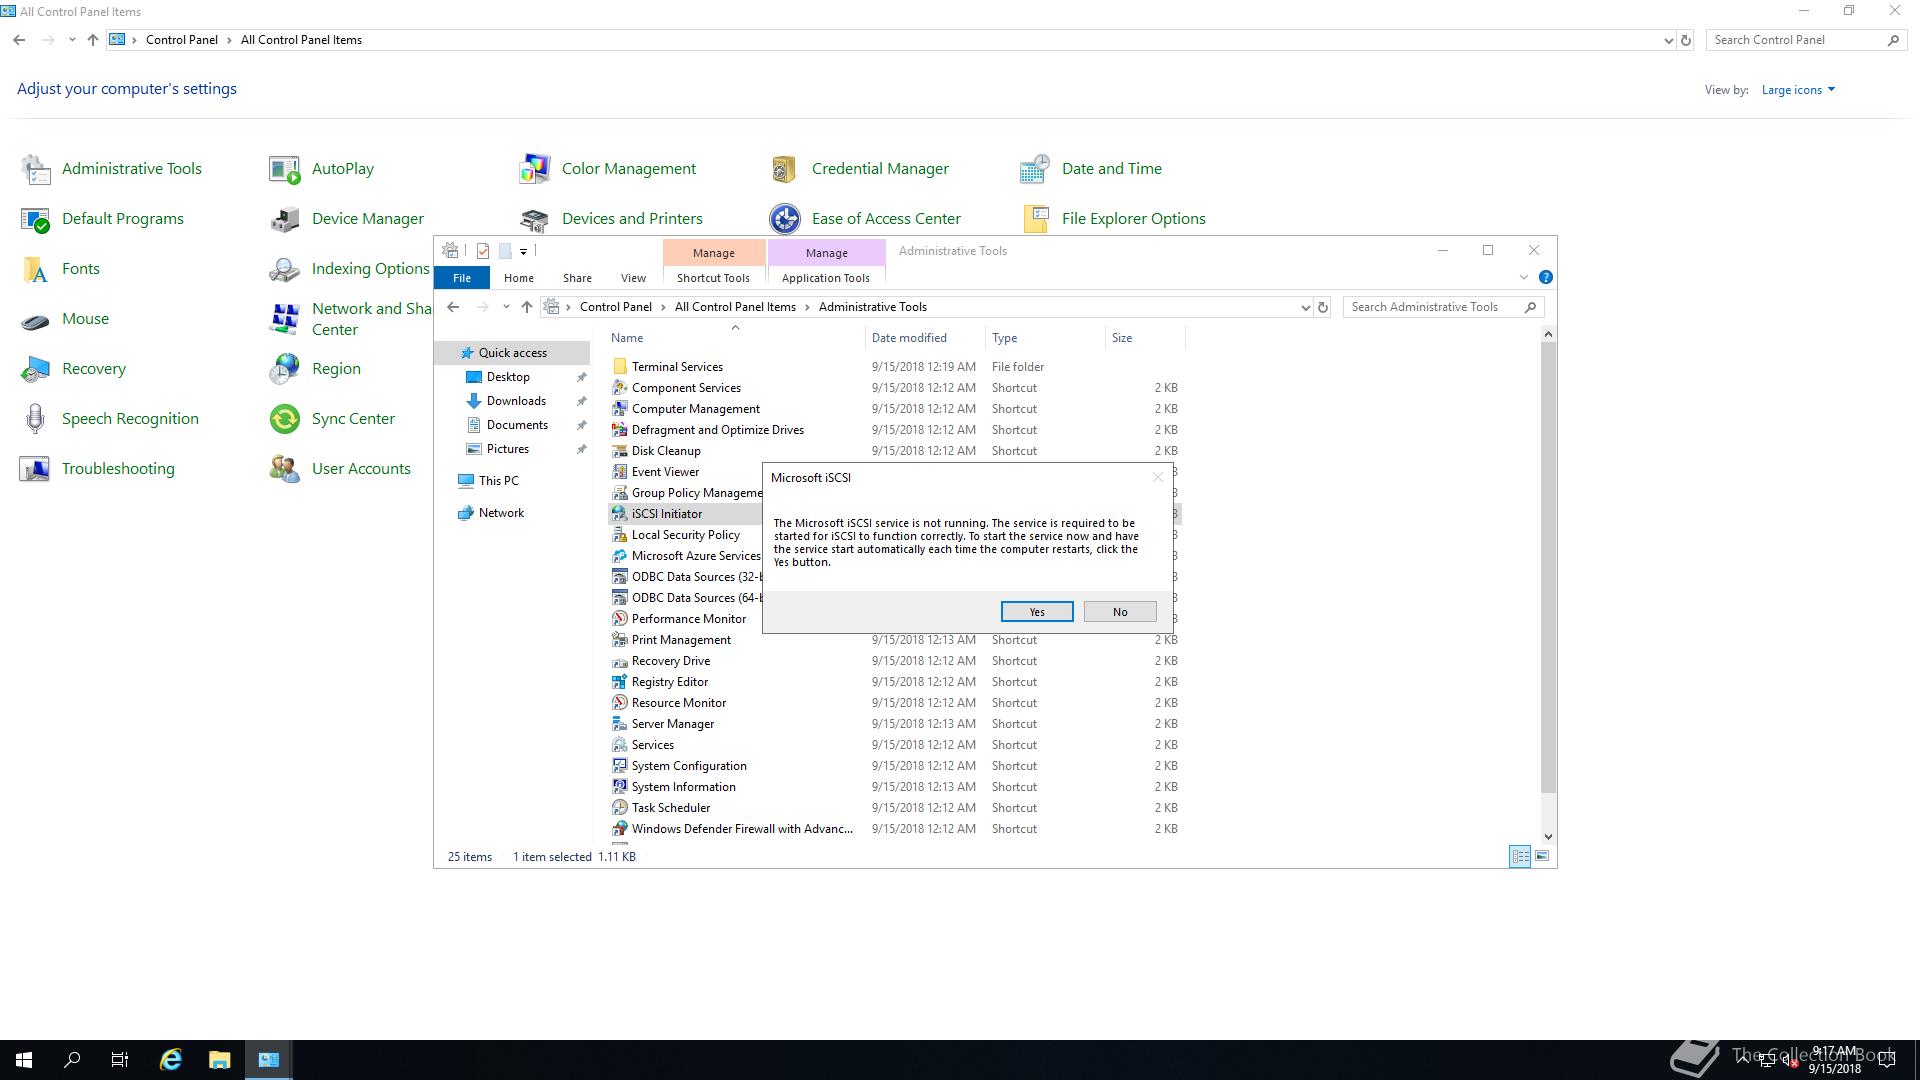Open recent locations dropdown in Administrative Tools

tap(506, 307)
